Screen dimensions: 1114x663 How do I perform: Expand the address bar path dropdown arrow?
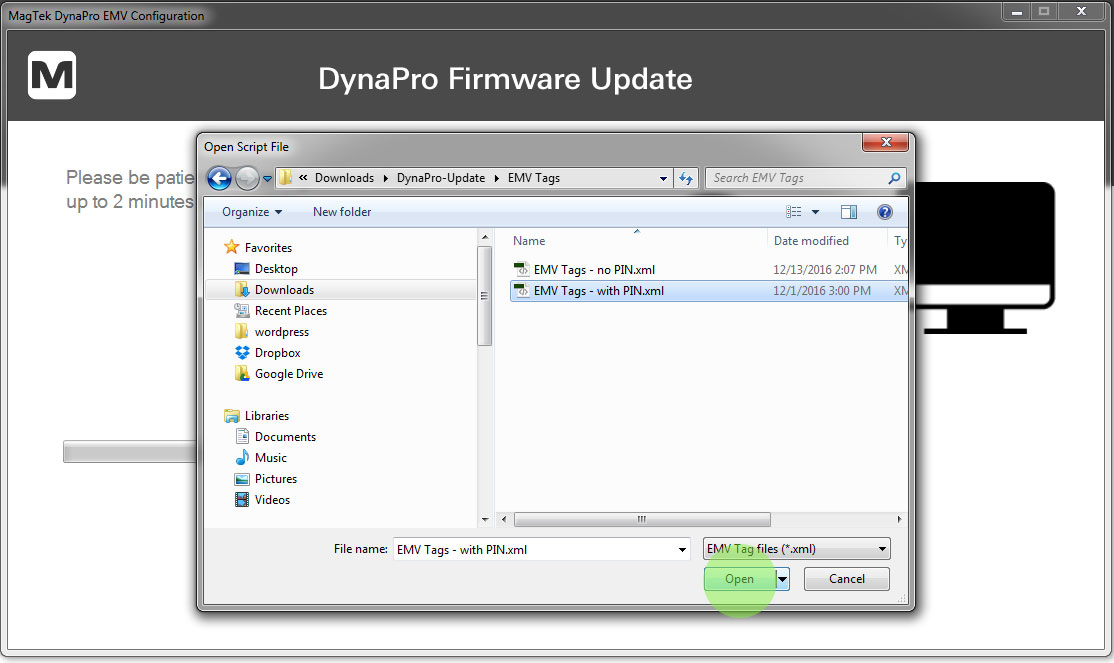pos(663,178)
